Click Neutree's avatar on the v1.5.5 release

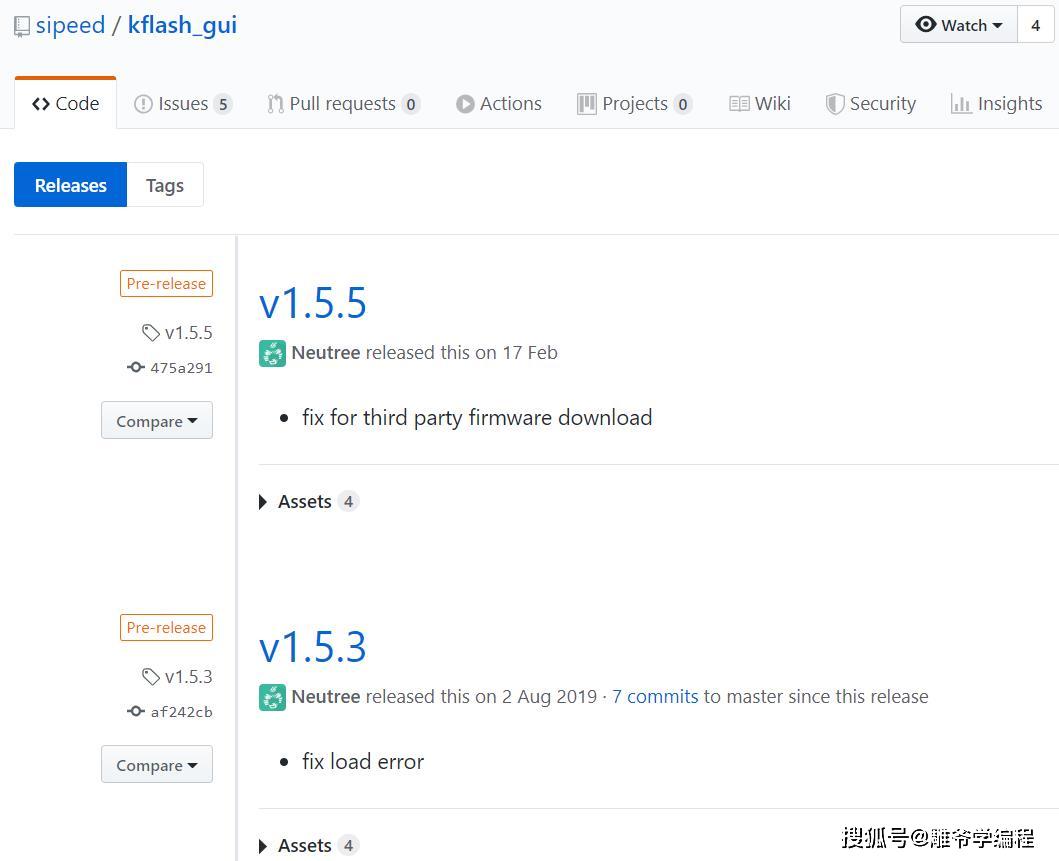[272, 353]
